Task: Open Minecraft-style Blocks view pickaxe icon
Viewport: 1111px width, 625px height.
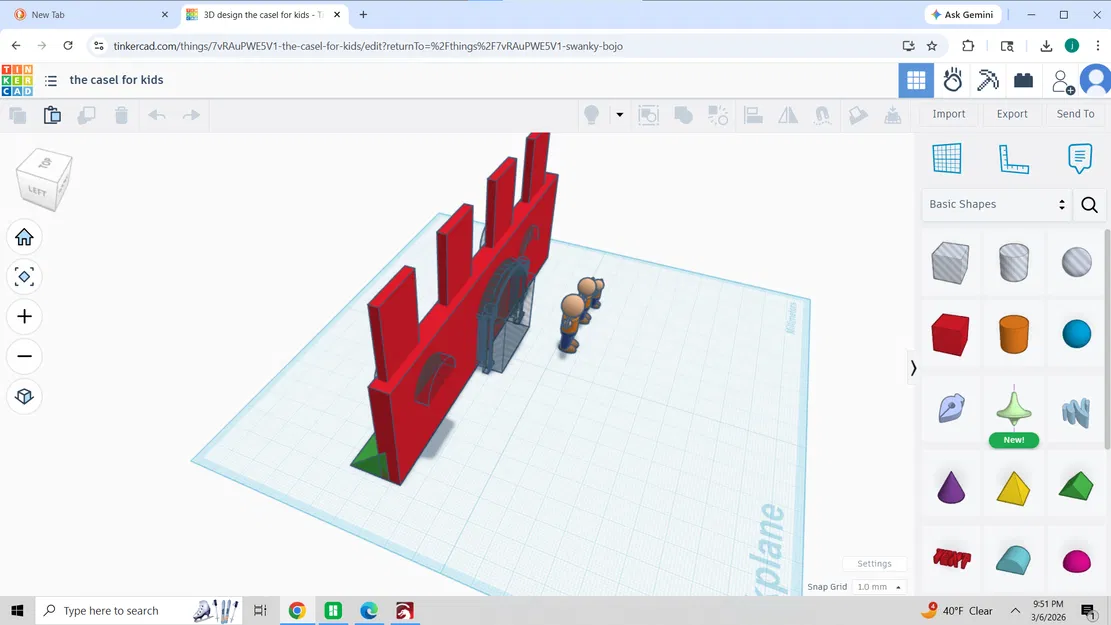Action: click(x=988, y=80)
